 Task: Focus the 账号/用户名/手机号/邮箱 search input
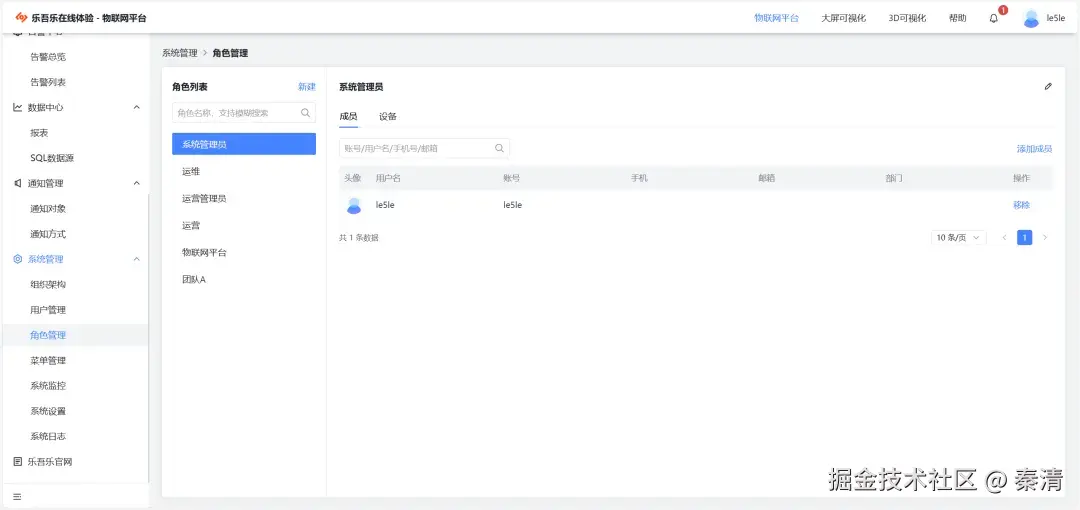(424, 148)
